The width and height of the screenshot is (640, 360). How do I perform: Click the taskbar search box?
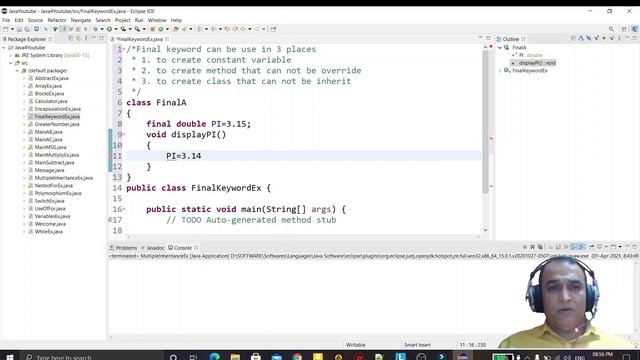[x=91, y=357]
